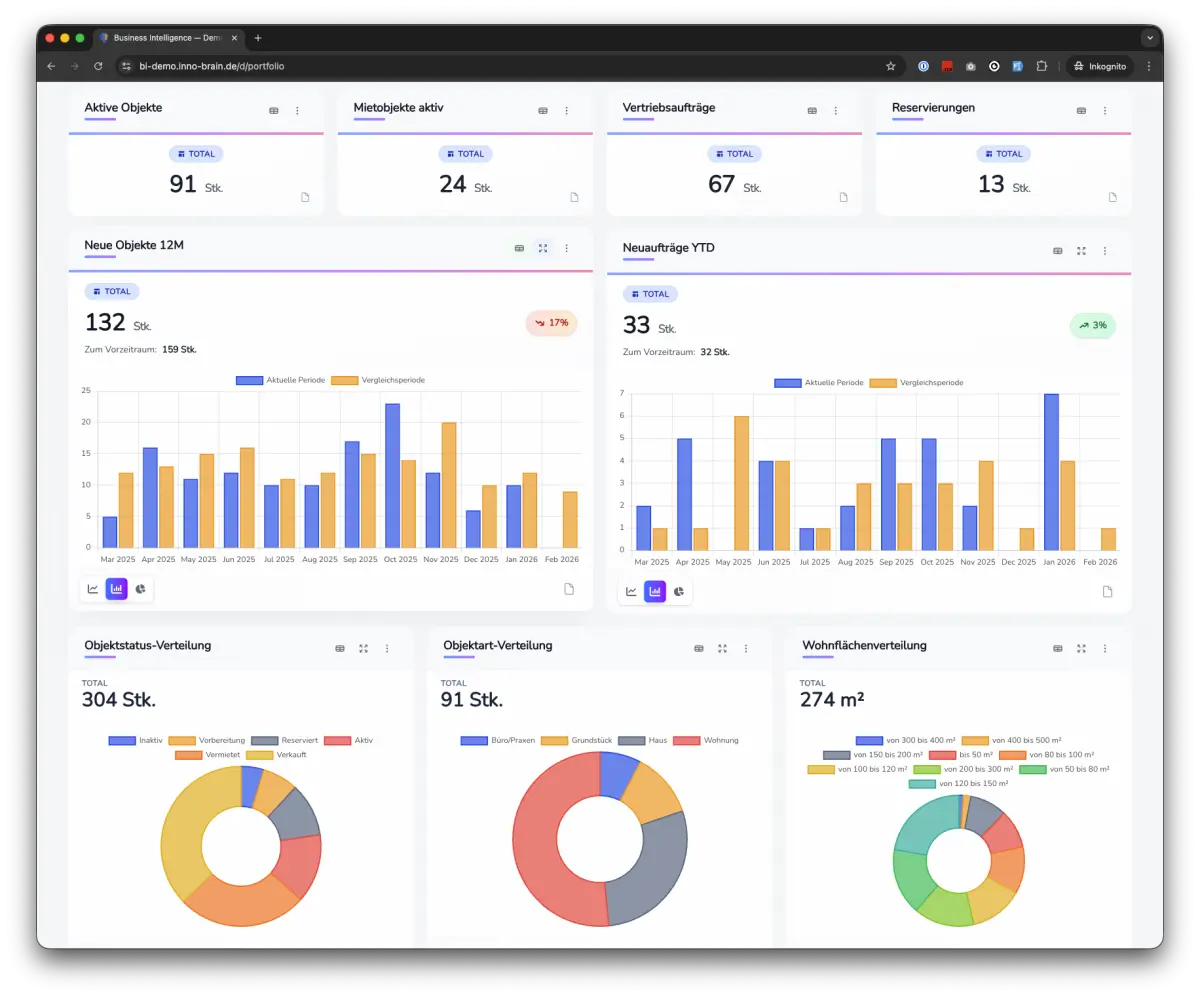Screen dimensions: 1200x997
Task: Toggle 'von 300 bis 400 m²' legend entry
Action: (906, 740)
